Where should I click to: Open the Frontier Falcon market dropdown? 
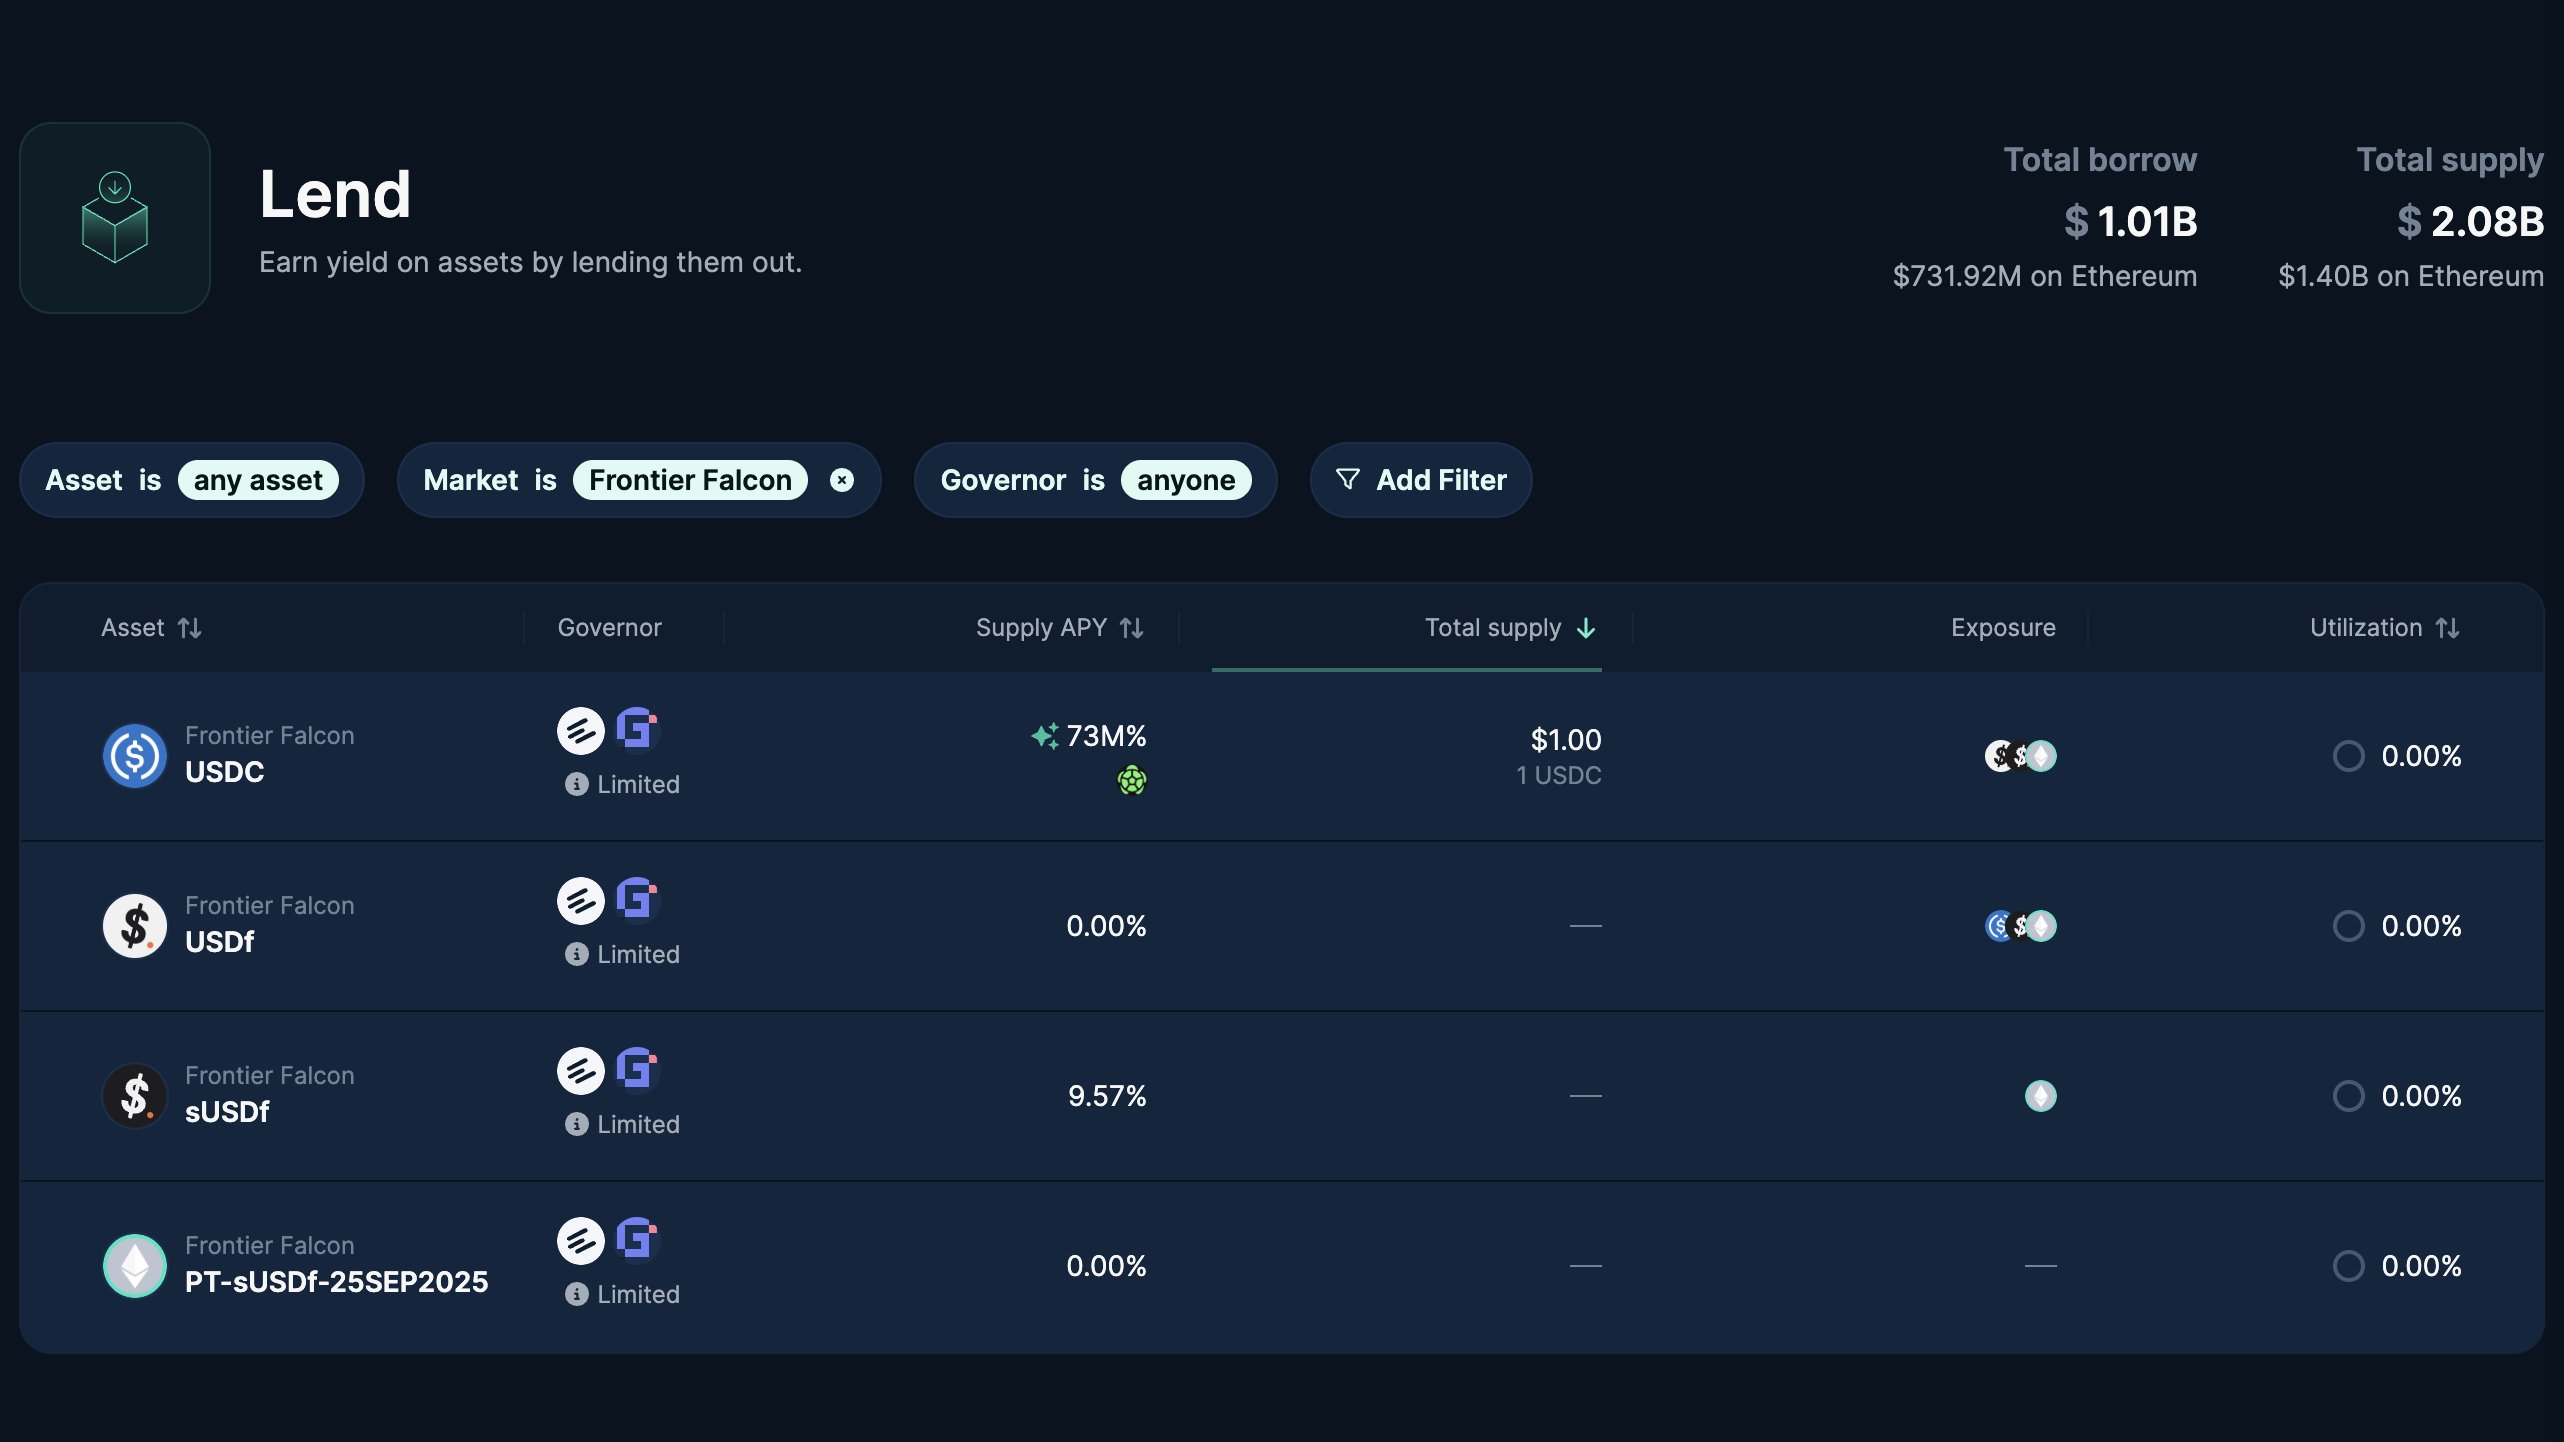pyautogui.click(x=690, y=480)
